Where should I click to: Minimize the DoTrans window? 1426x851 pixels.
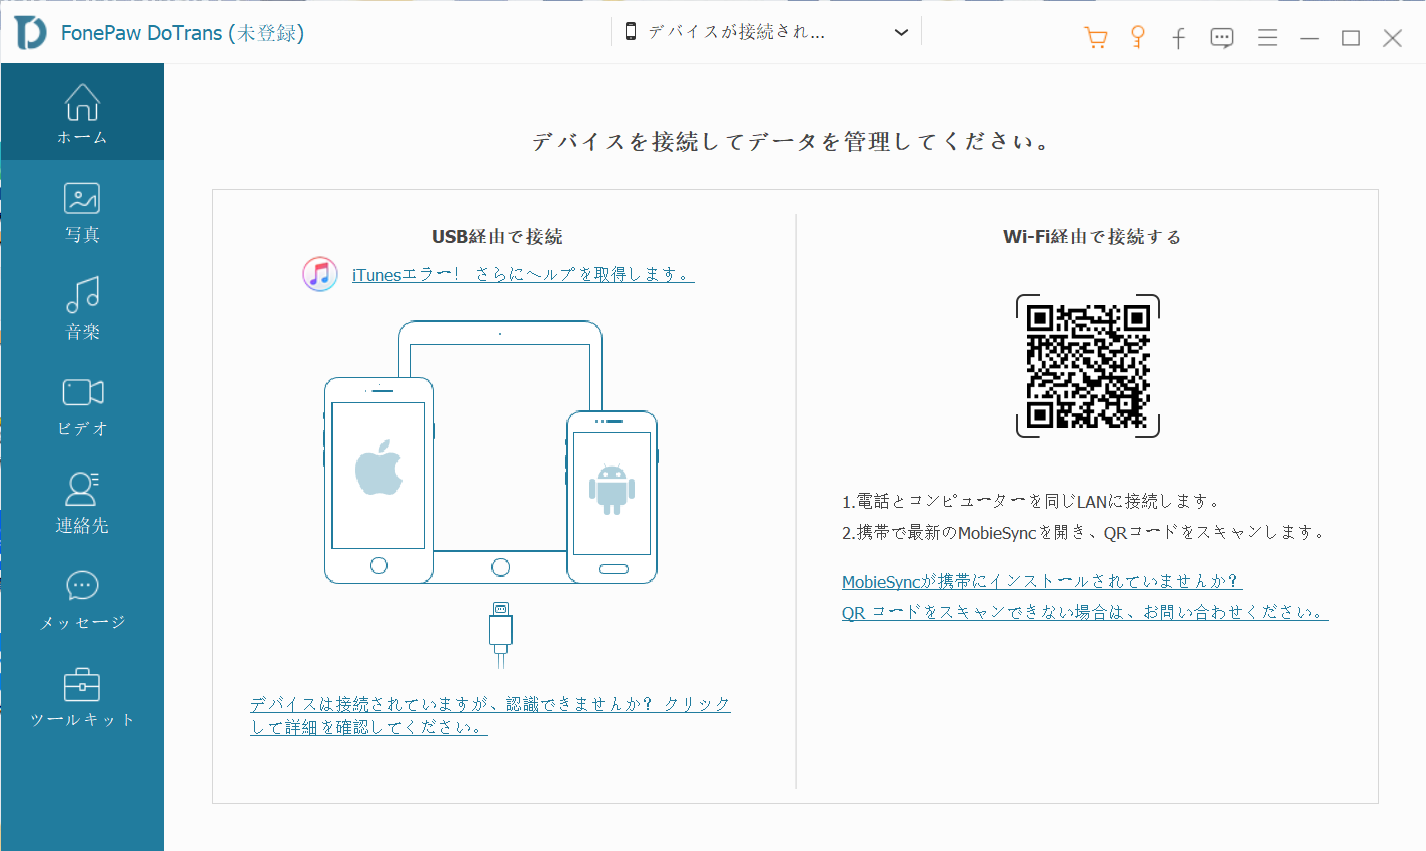tap(1309, 38)
